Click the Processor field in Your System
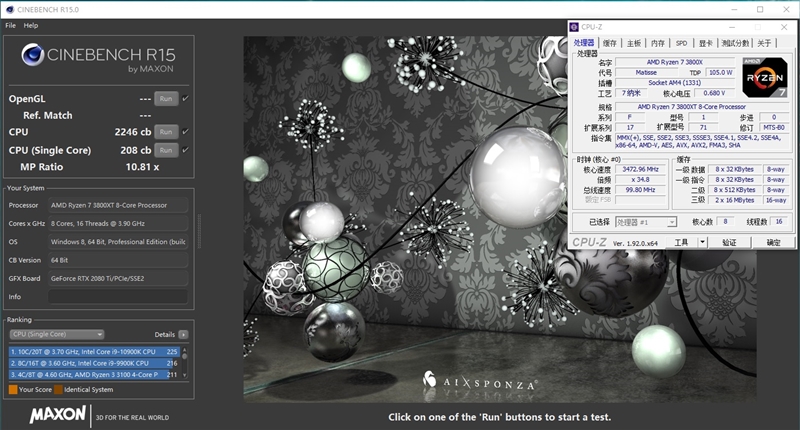800x430 pixels. pos(118,205)
